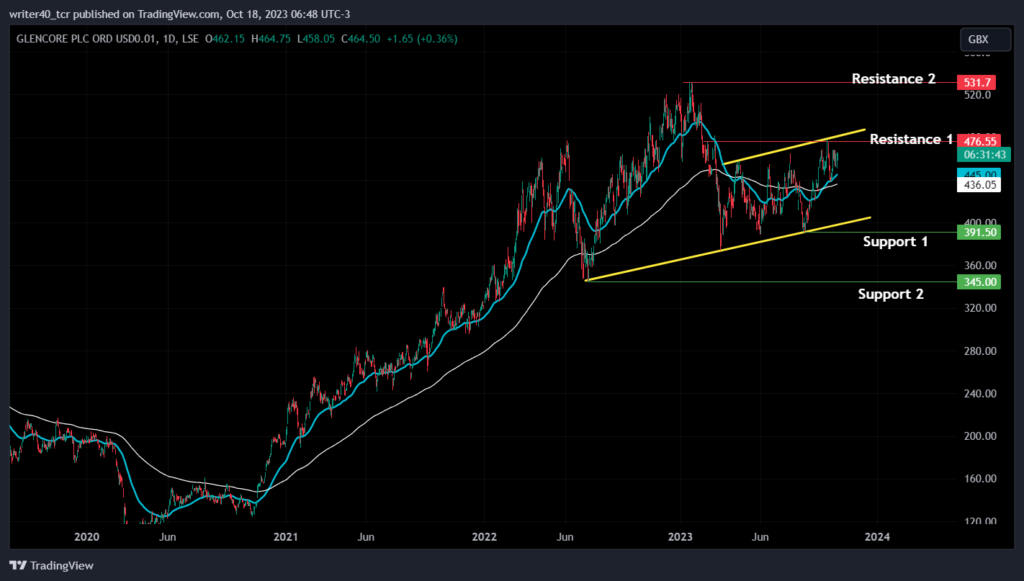Click the 240.00 price axis label
Viewport: 1024px width, 581px height.
click(x=980, y=394)
